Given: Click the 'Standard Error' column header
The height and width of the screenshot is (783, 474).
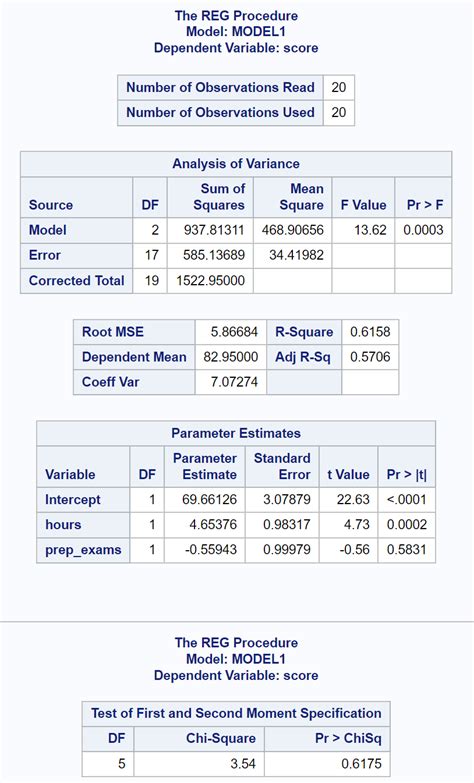Looking at the screenshot, I should click(x=282, y=466).
